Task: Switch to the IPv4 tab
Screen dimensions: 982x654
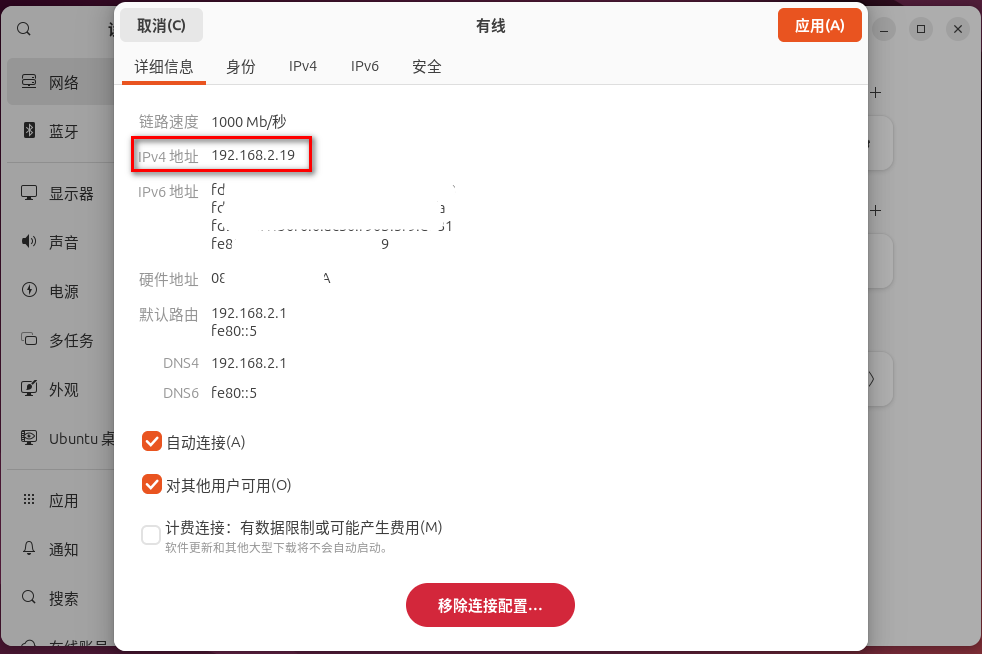Action: [302, 66]
